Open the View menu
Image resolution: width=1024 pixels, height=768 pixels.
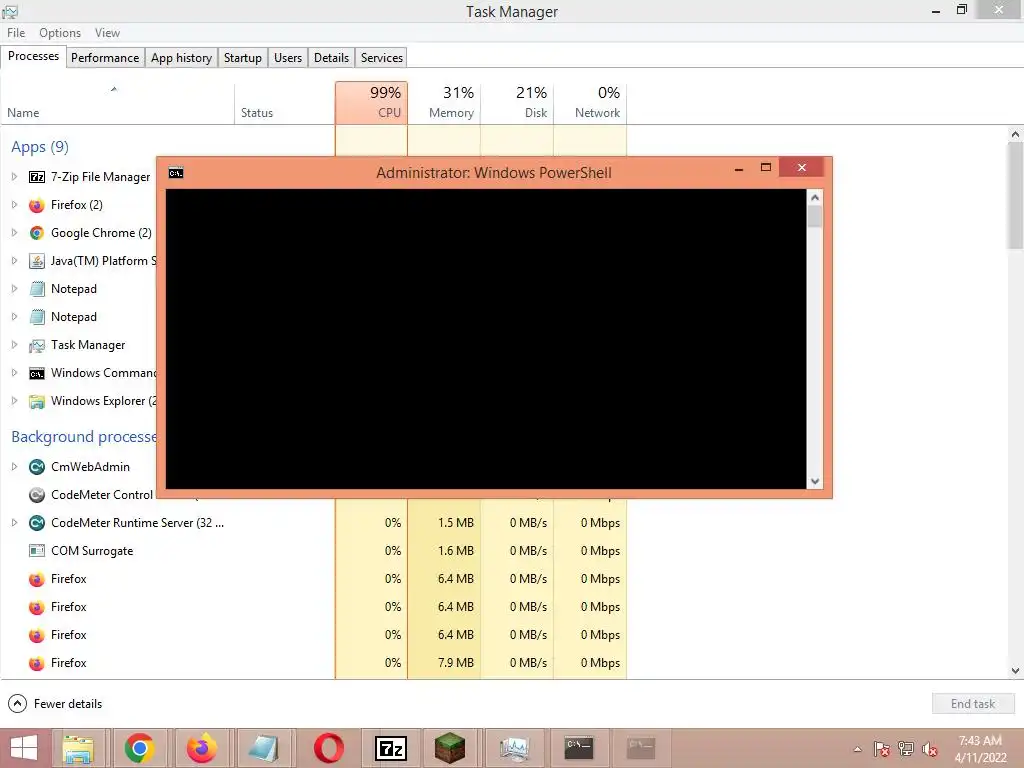107,33
